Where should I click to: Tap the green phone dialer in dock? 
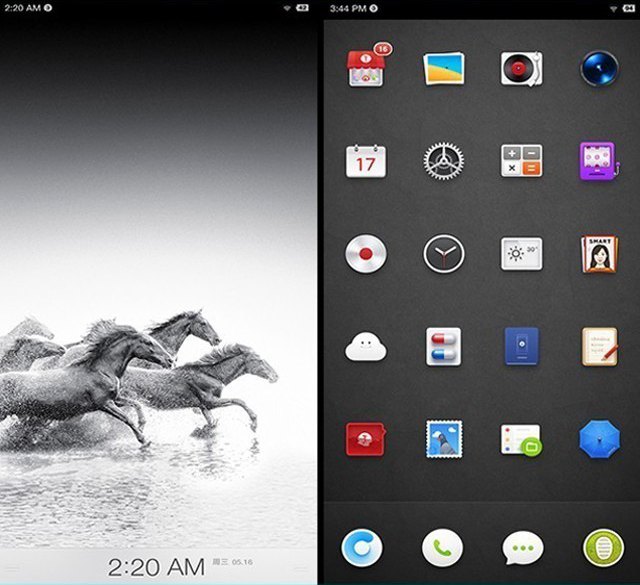[x=442, y=547]
